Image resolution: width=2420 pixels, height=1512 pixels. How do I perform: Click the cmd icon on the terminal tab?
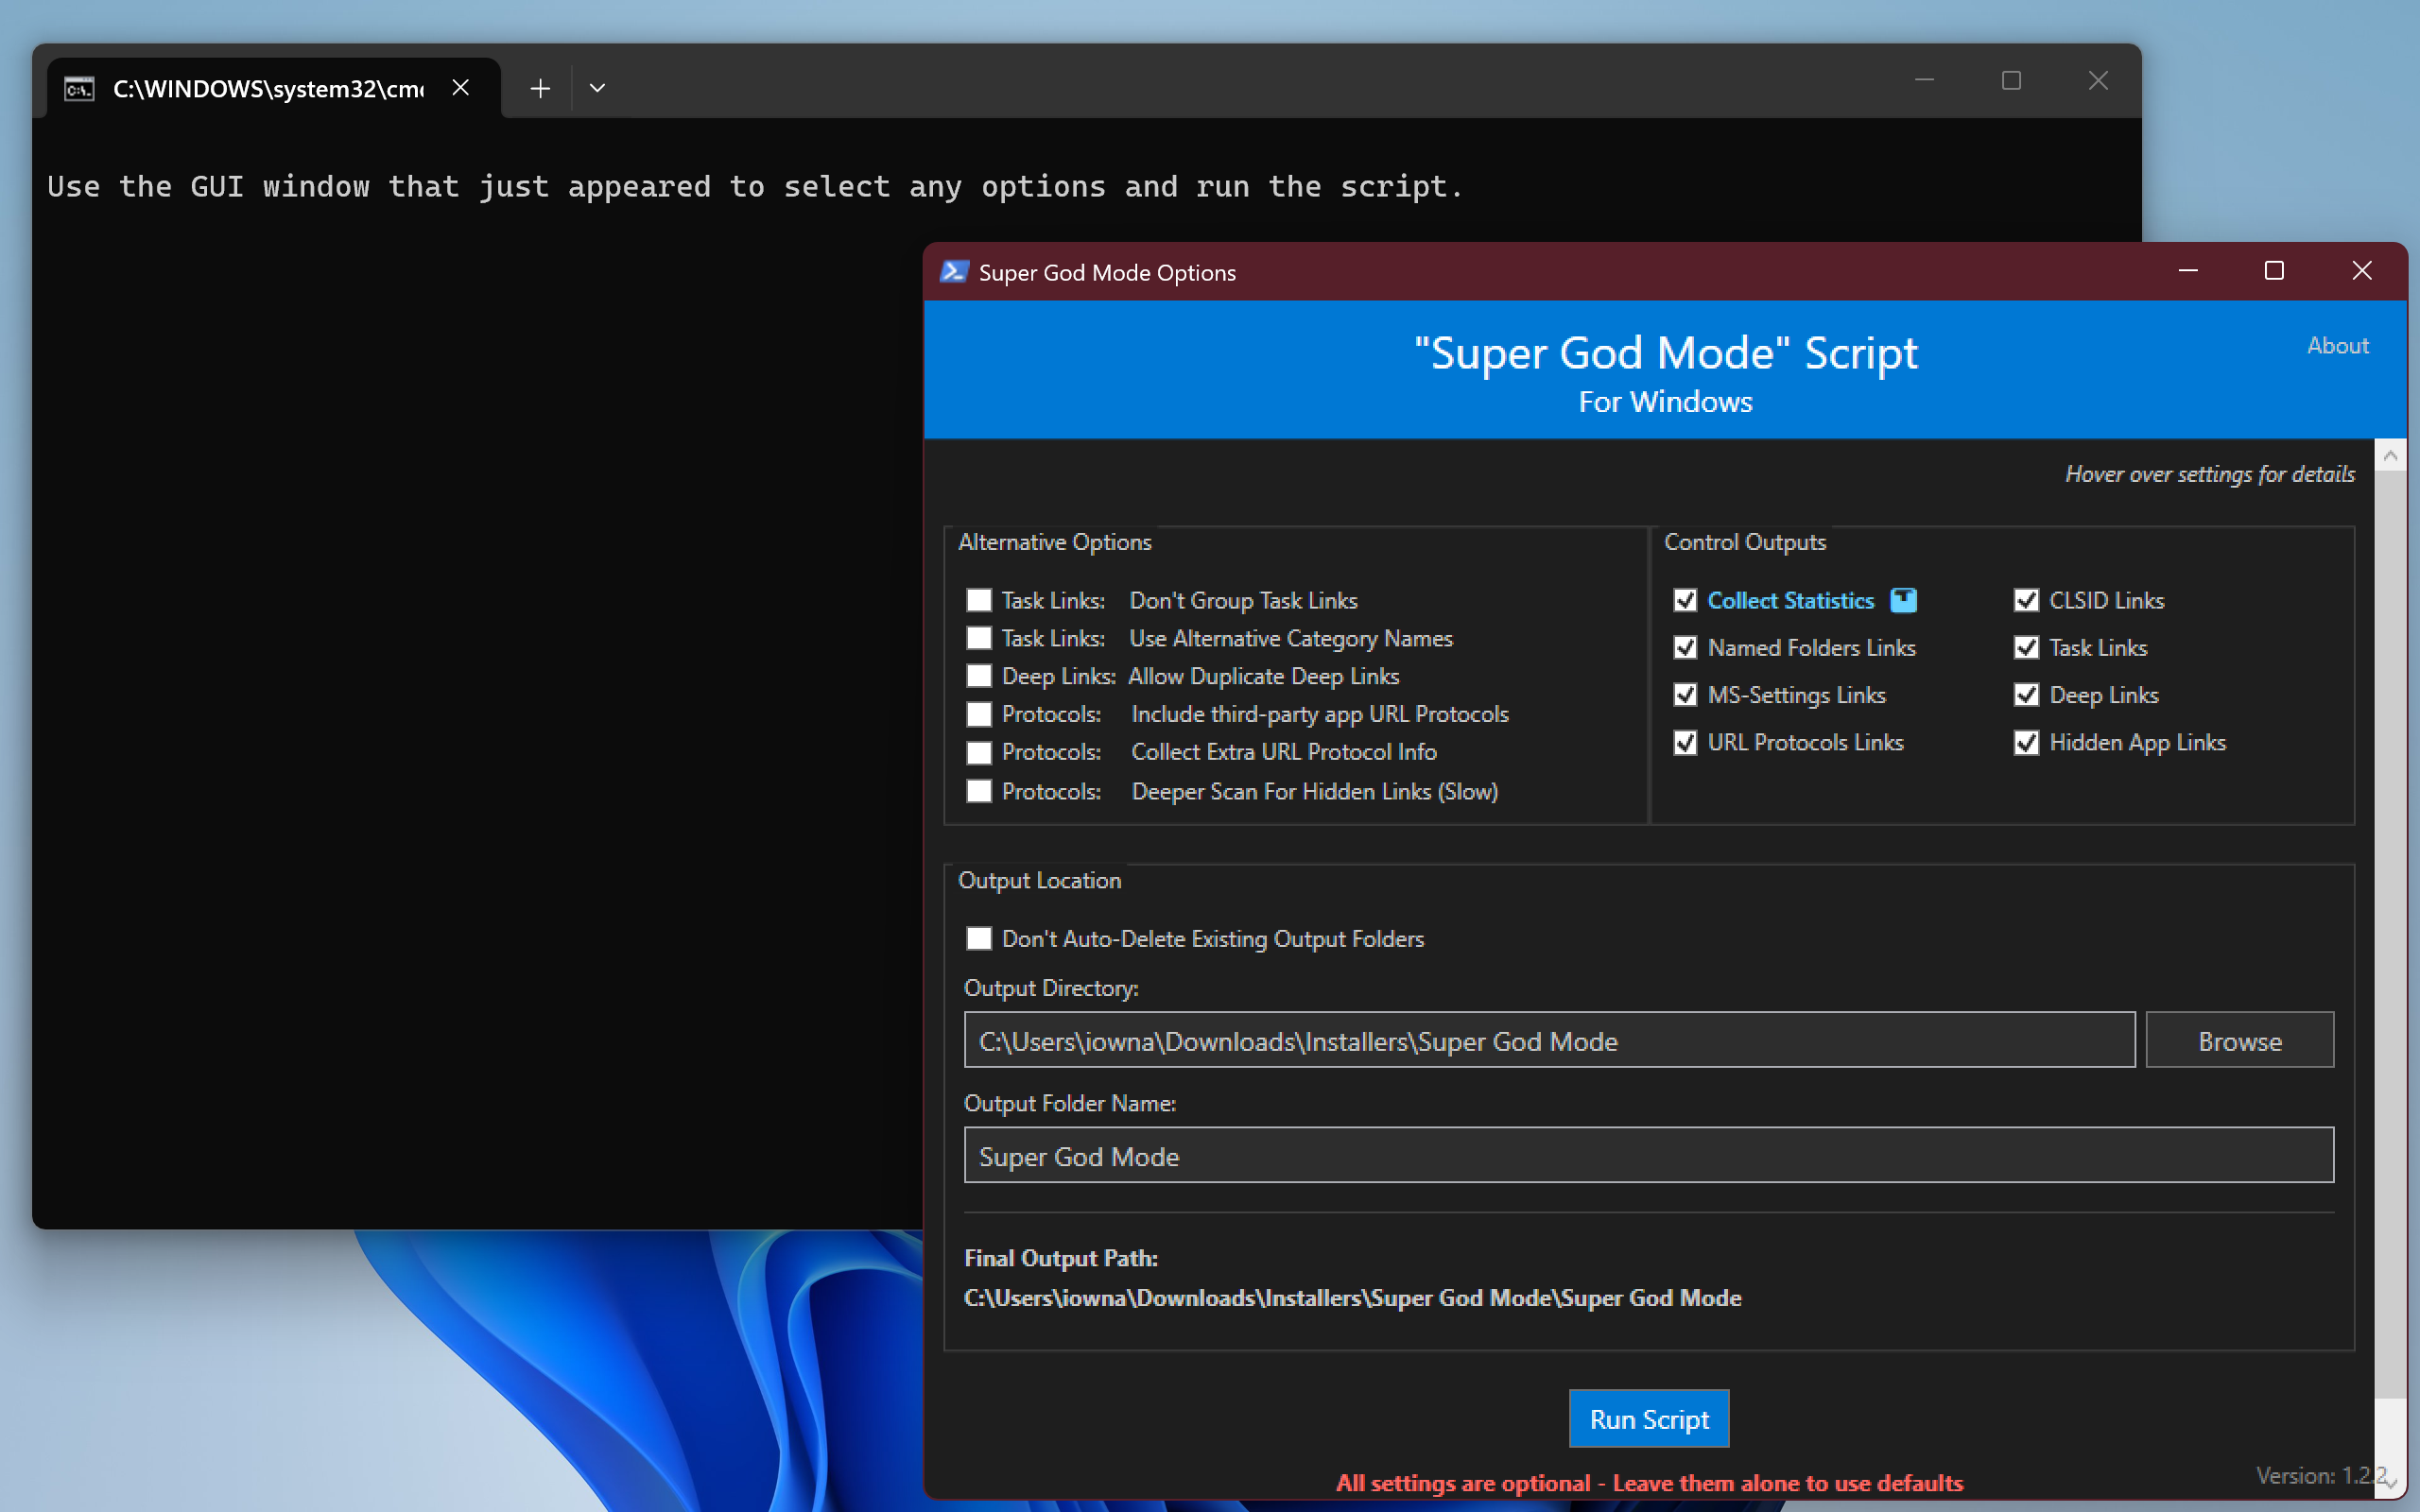80,89
